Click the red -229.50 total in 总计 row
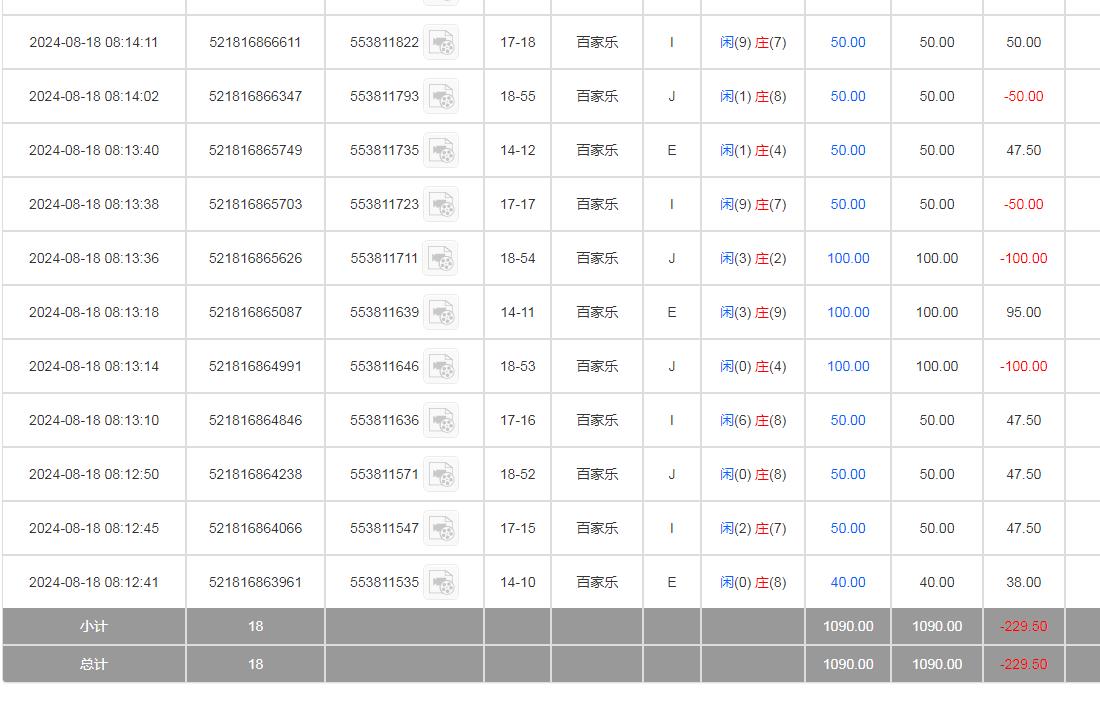Image resolution: width=1100 pixels, height=706 pixels. (x=1024, y=665)
